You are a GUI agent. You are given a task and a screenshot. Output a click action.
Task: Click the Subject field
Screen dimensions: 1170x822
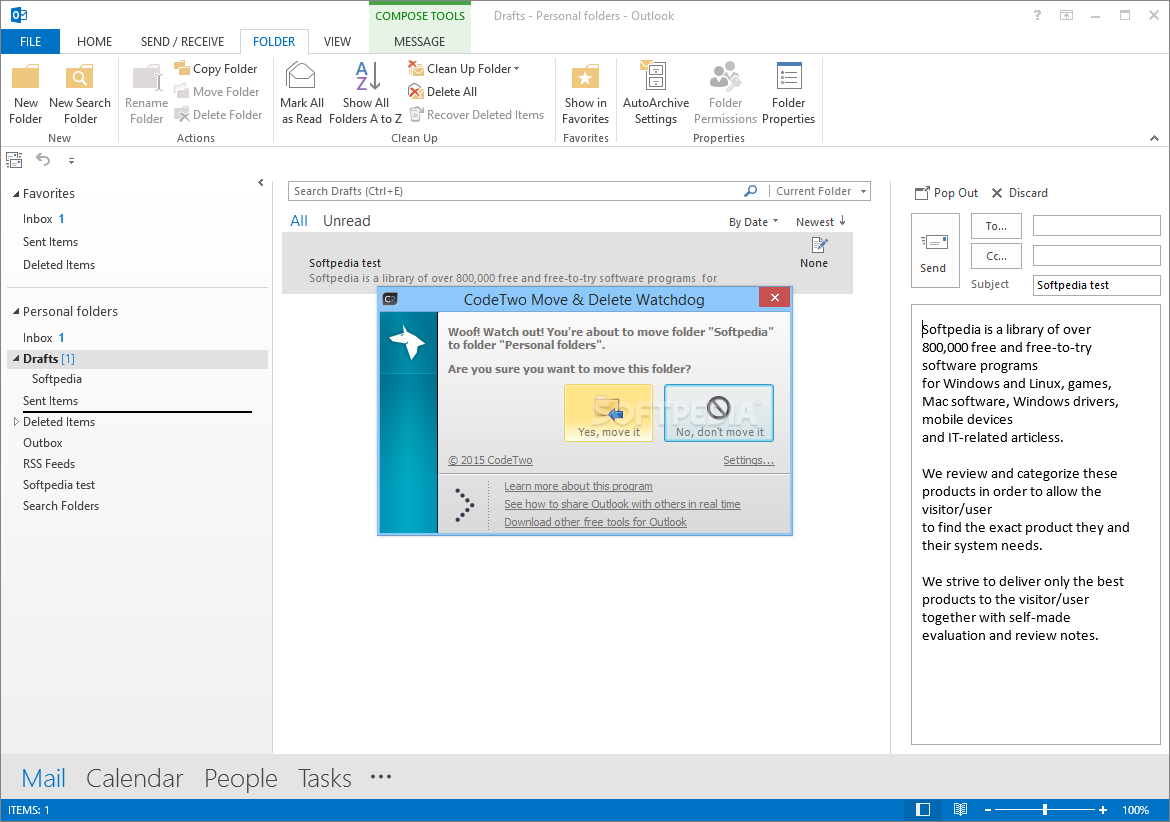click(x=1096, y=285)
